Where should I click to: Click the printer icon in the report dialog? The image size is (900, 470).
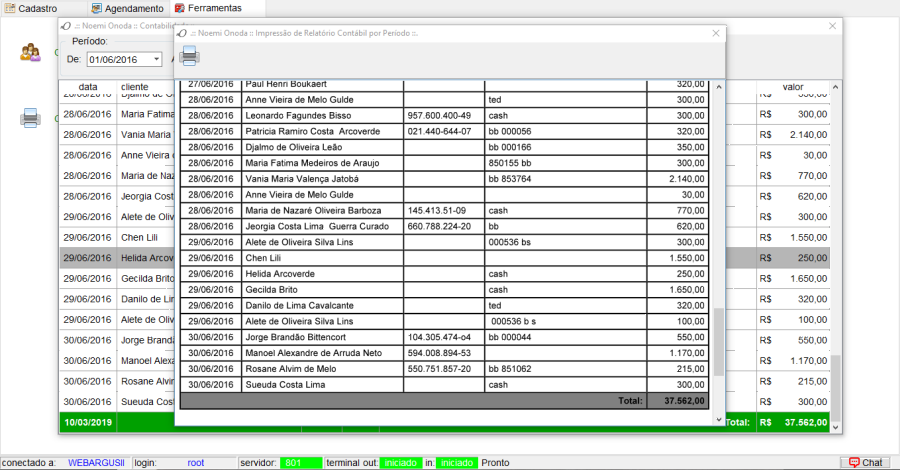coord(189,56)
